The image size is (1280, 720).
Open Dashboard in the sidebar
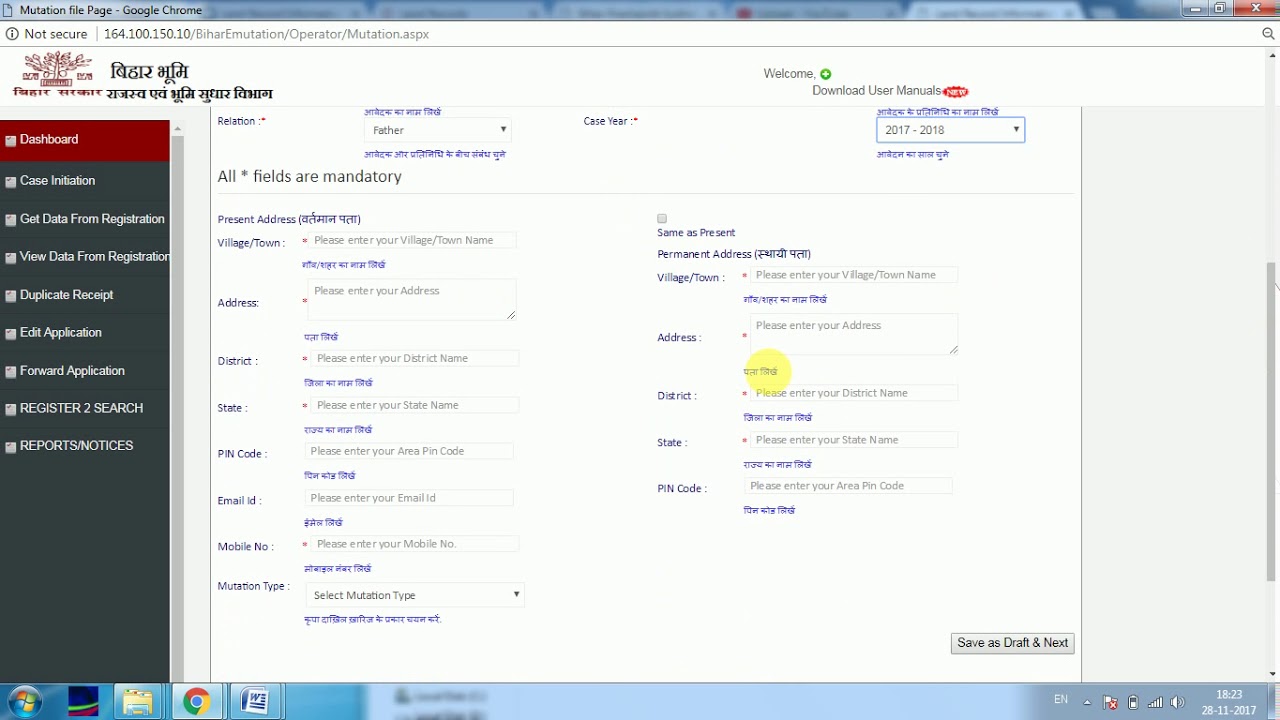click(x=49, y=139)
